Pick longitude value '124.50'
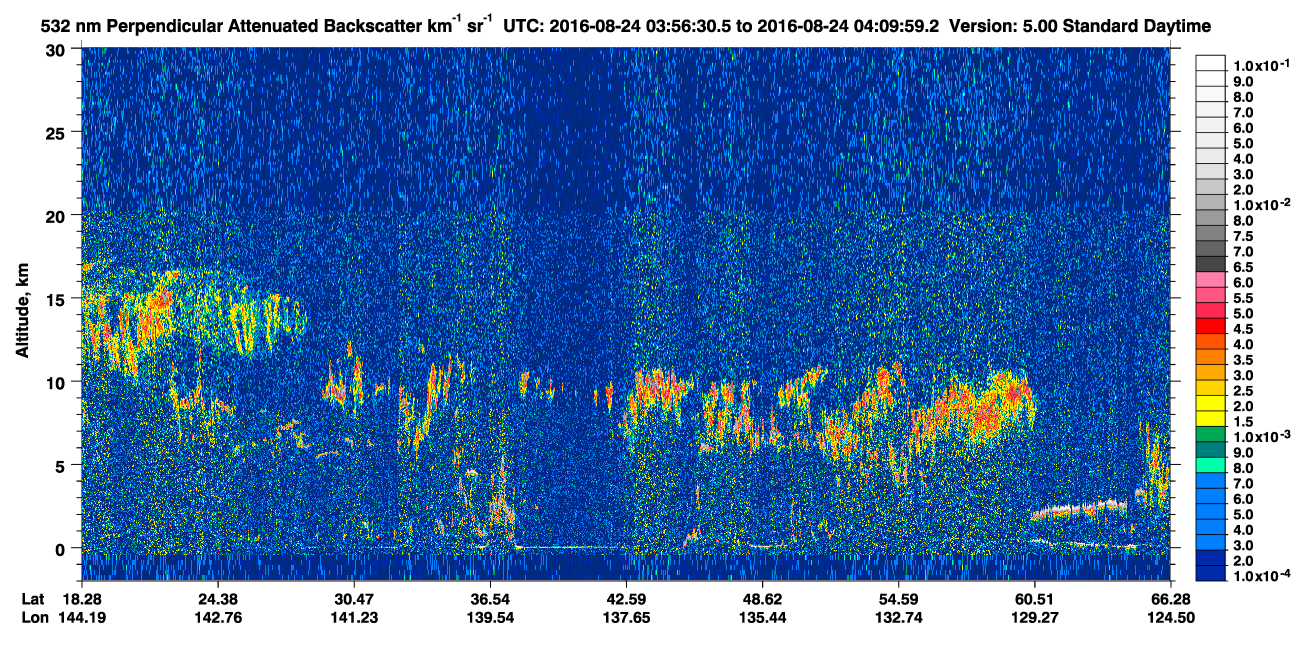Image resolution: width=1300 pixels, height=667 pixels. [x=1170, y=617]
